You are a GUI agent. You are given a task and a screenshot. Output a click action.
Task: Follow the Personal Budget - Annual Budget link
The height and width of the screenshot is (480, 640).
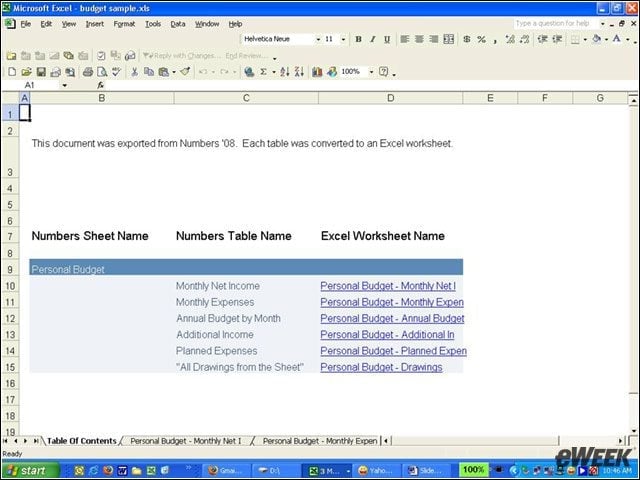pyautogui.click(x=392, y=318)
